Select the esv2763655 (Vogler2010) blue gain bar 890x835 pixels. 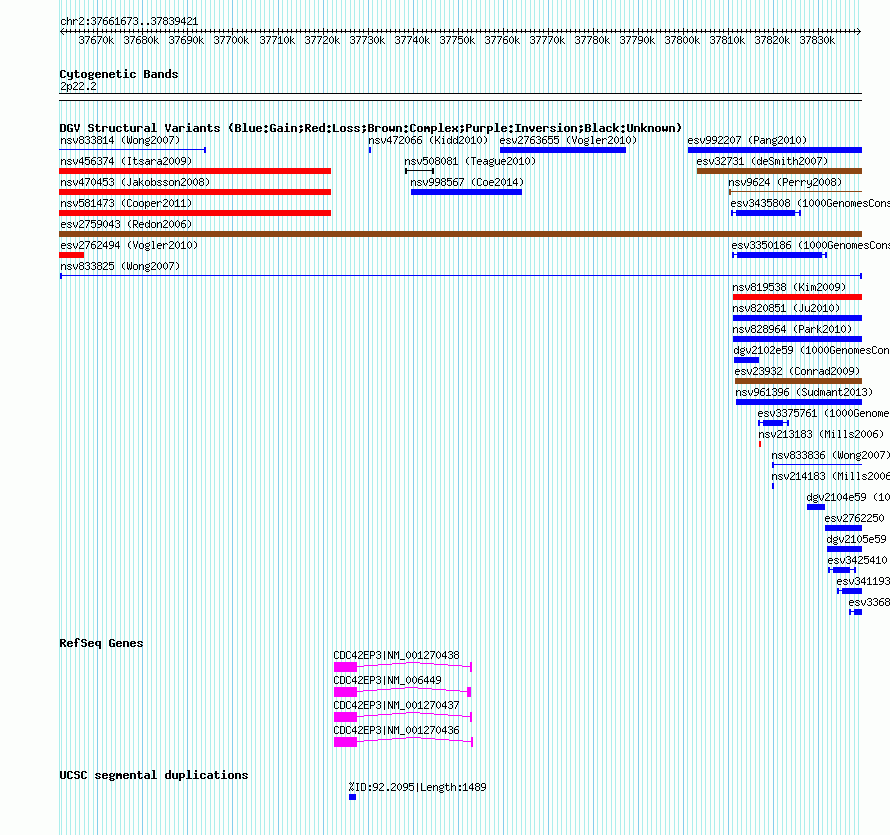tap(563, 150)
